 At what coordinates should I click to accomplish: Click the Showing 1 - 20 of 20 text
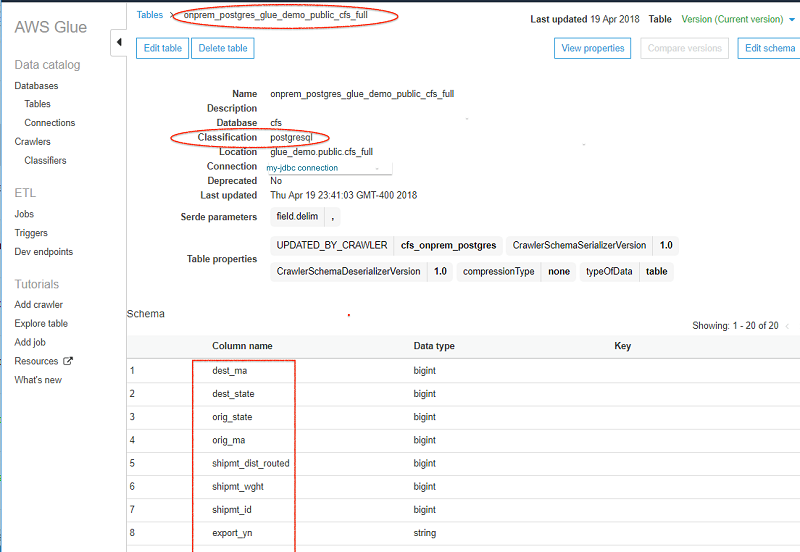point(735,325)
